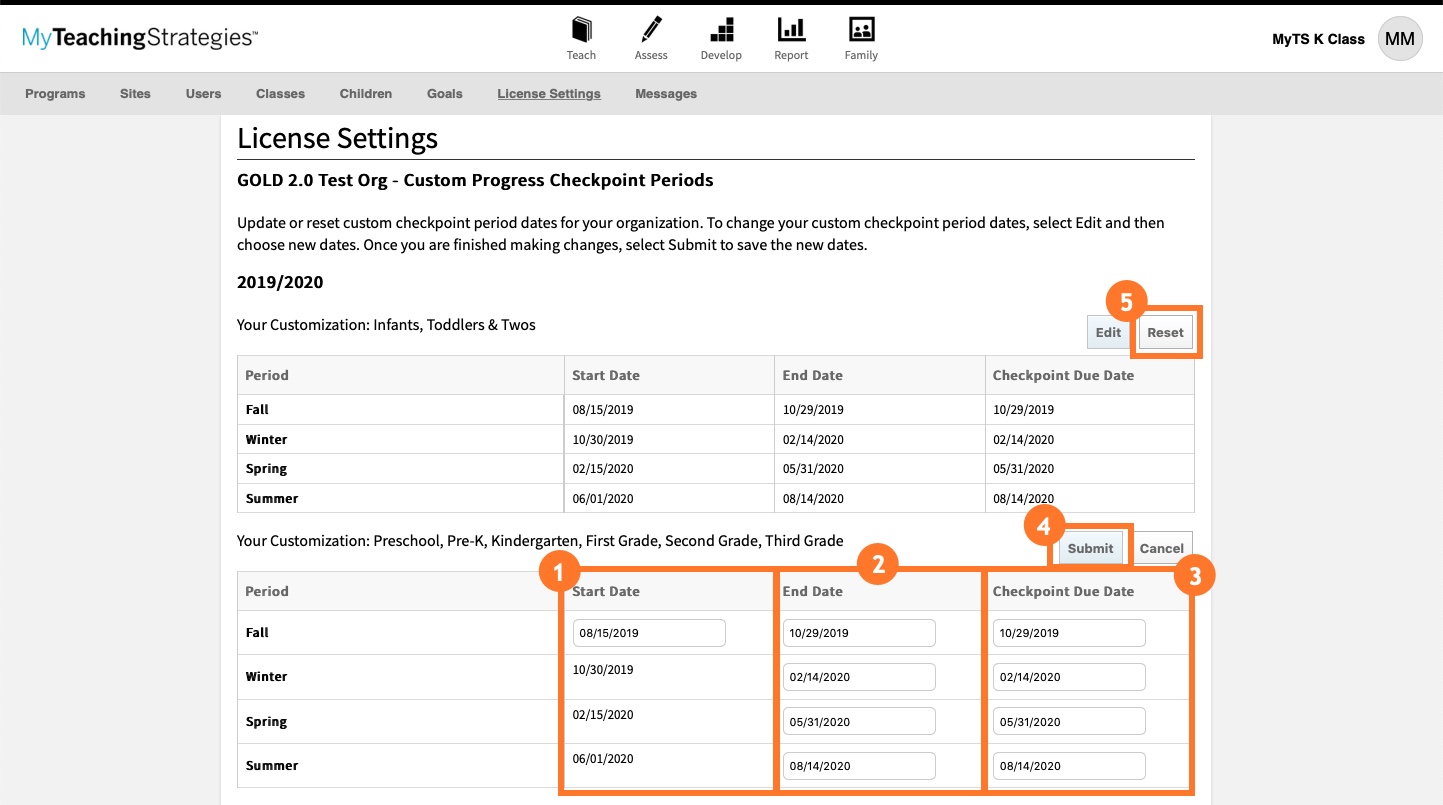Image resolution: width=1443 pixels, height=805 pixels.
Task: Open the Children tab
Action: pos(365,93)
